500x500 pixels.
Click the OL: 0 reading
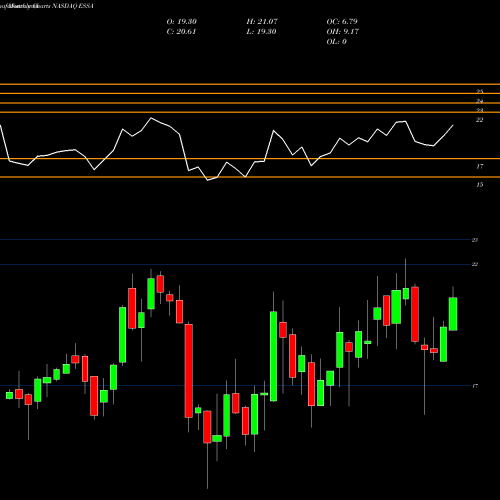337,42
